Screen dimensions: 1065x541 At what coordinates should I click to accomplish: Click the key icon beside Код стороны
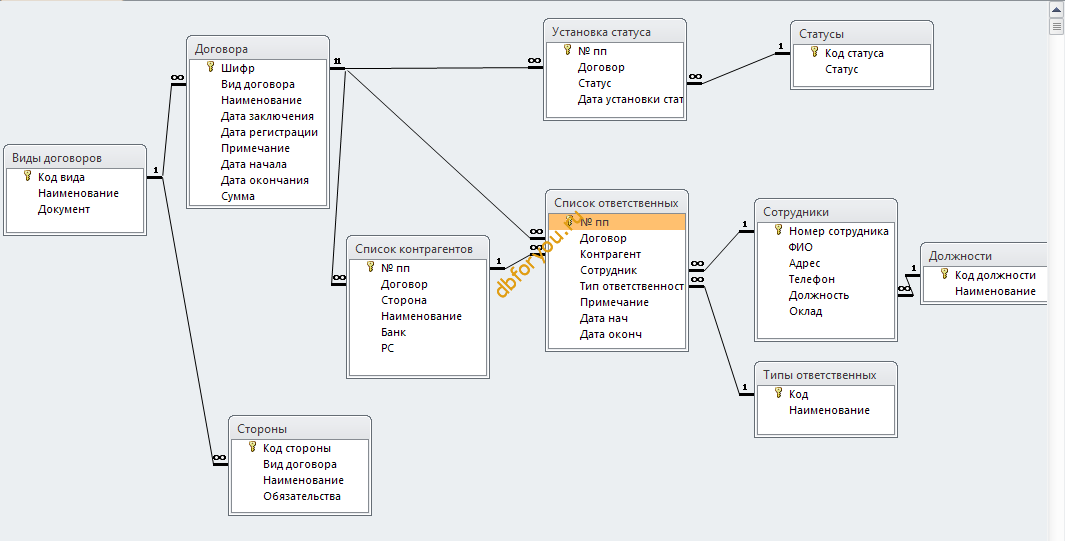(x=253, y=447)
